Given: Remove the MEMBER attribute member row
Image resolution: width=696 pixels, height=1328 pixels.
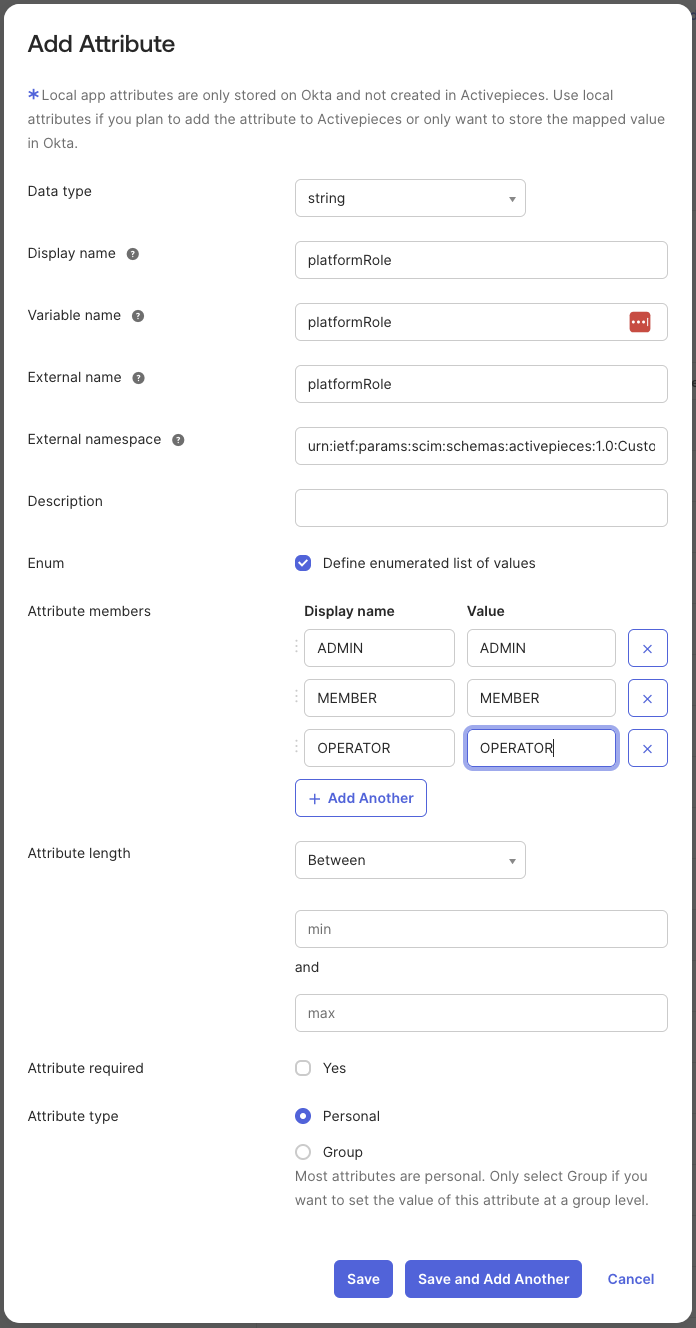Looking at the screenshot, I should pyautogui.click(x=647, y=697).
